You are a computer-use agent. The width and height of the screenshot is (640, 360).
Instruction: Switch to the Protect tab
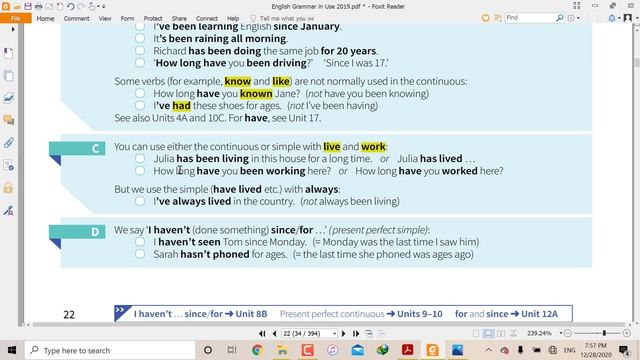(153, 18)
